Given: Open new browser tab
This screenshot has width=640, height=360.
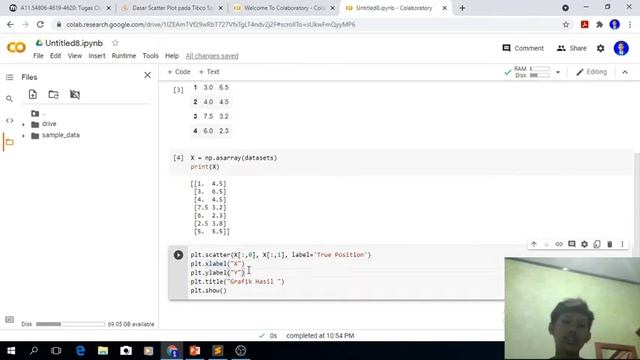Looking at the screenshot, I should (462, 8).
